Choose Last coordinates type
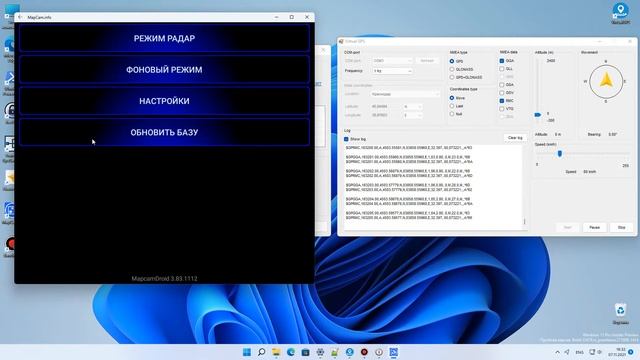 [x=452, y=106]
